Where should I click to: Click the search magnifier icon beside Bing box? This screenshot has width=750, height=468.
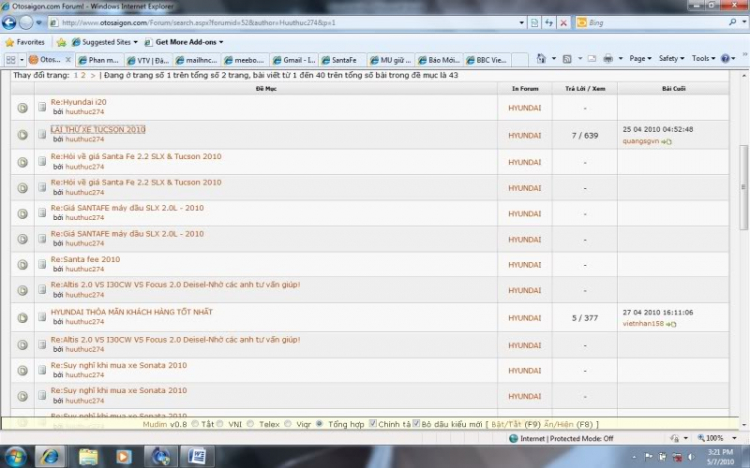pos(732,22)
